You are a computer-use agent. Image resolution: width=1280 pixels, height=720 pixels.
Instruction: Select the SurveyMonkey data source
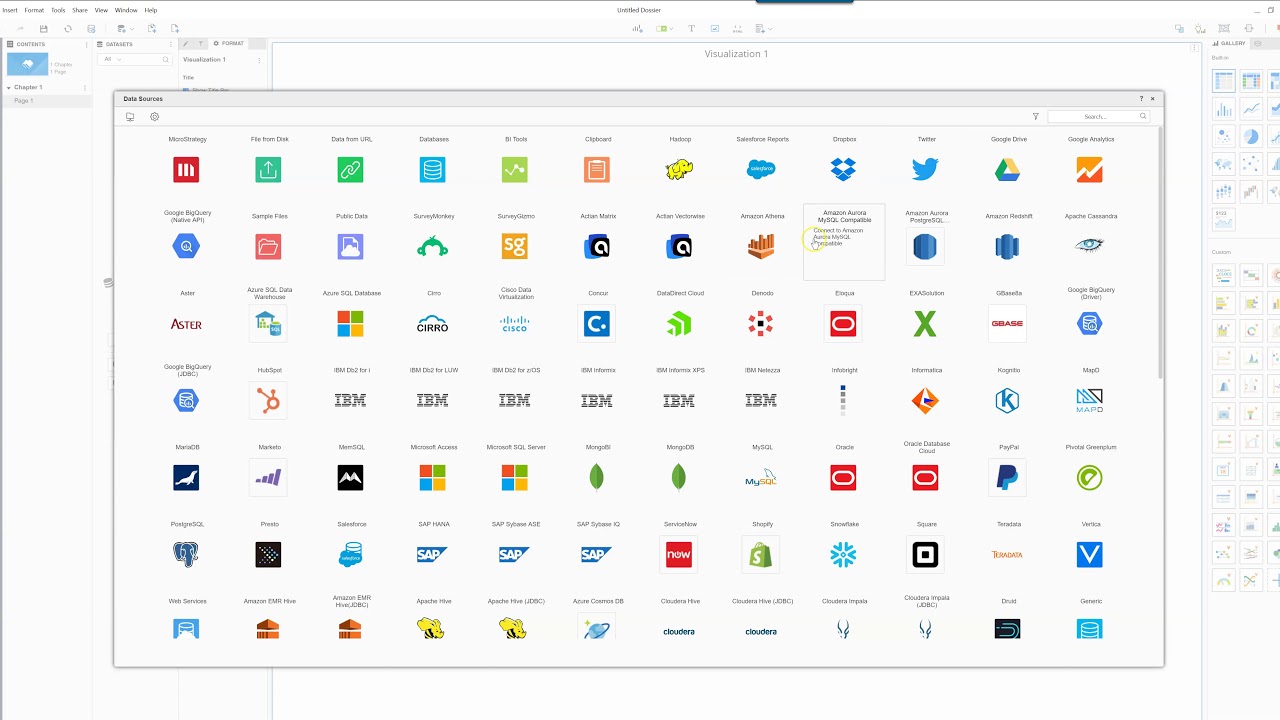[x=432, y=247]
